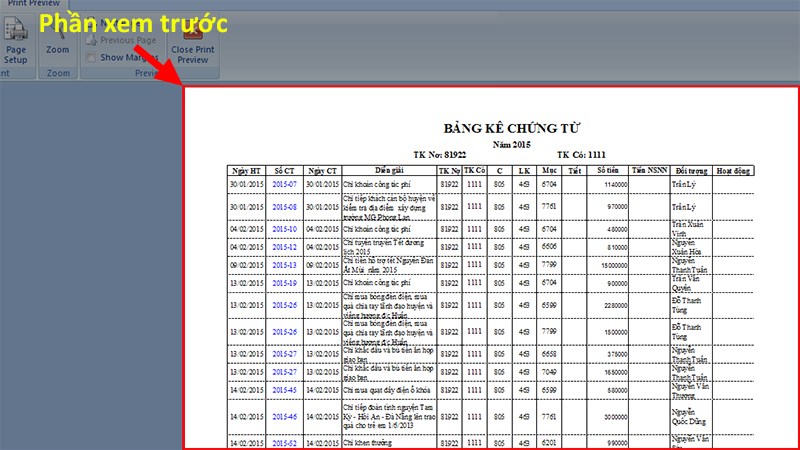The height and width of the screenshot is (450, 800).
Task: Click the amount 1140000
Action: tap(616, 185)
